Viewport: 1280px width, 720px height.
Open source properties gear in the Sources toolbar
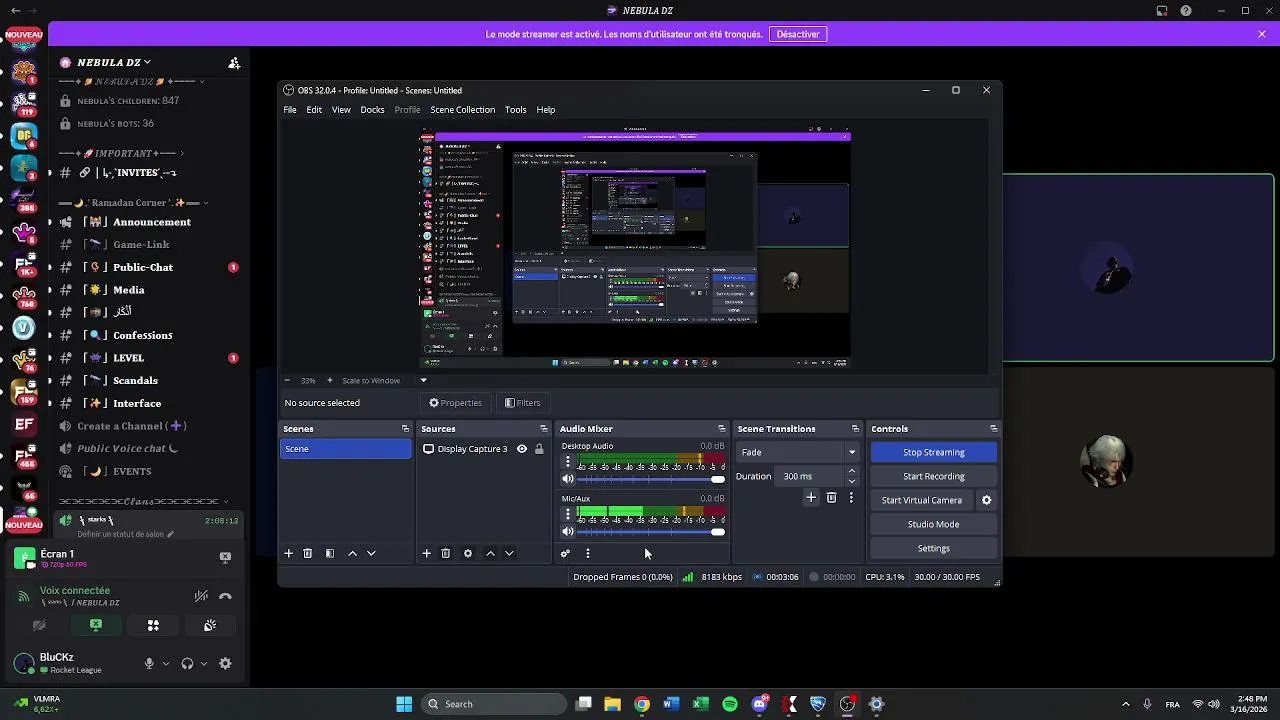coord(468,553)
